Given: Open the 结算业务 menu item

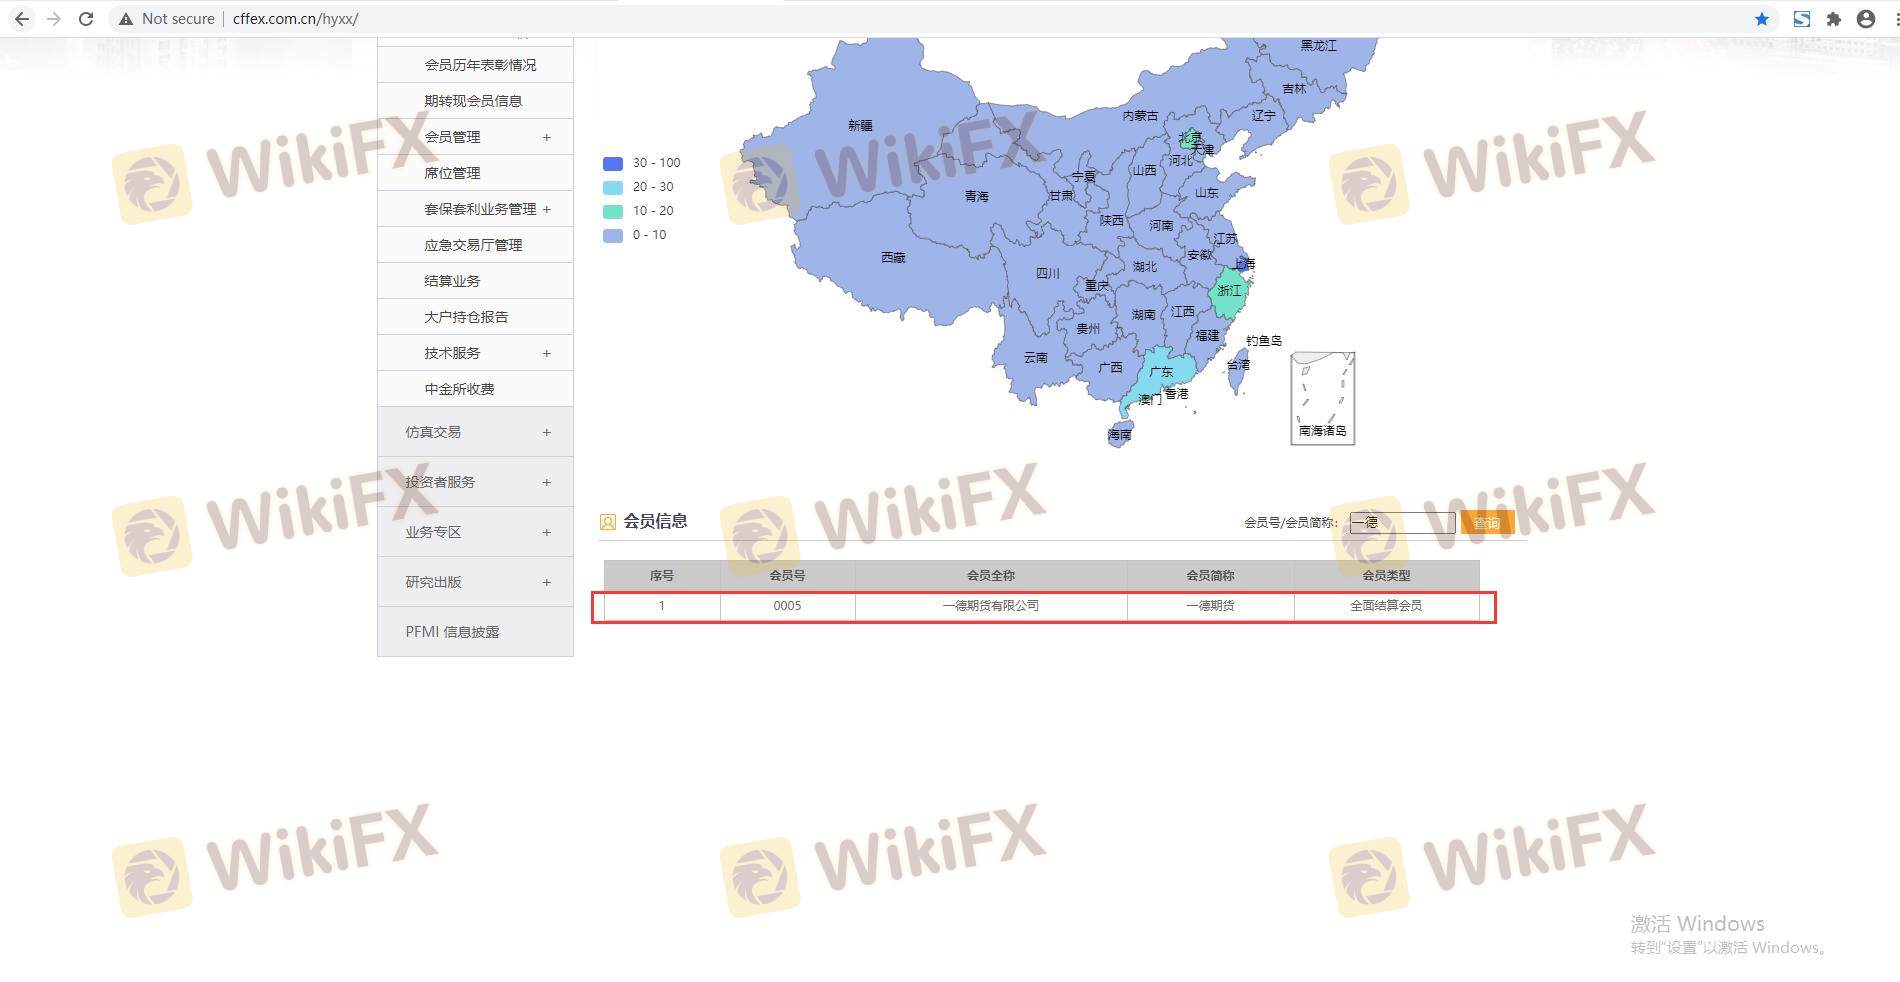Looking at the screenshot, I should 452,281.
